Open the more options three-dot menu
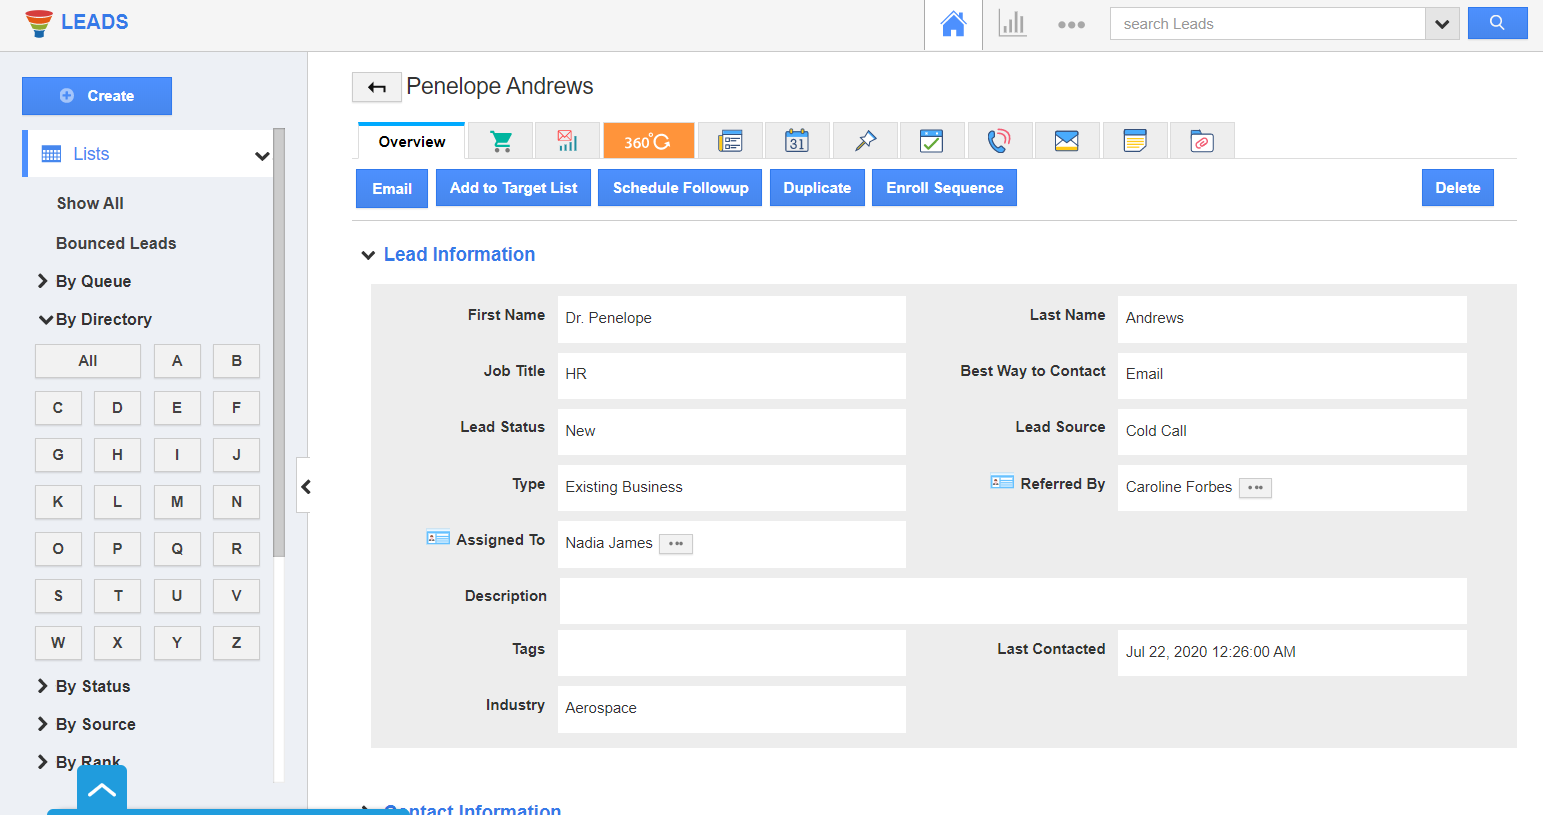Viewport: 1543px width, 815px height. coord(1071,24)
